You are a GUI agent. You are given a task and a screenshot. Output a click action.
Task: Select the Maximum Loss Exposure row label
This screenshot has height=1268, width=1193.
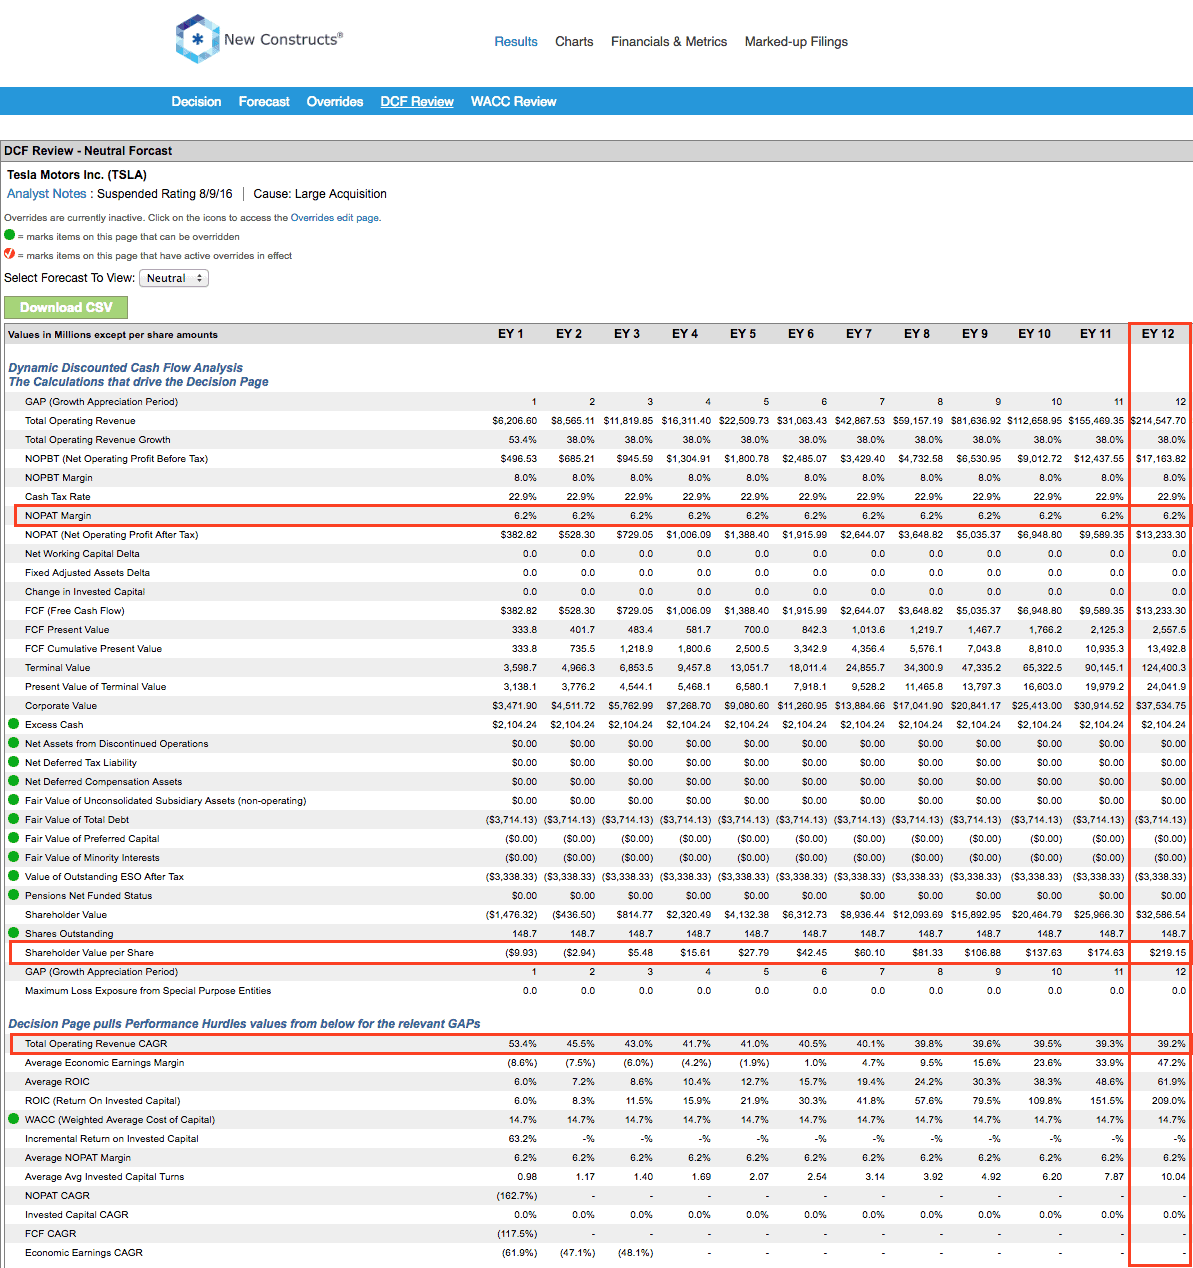pos(148,991)
